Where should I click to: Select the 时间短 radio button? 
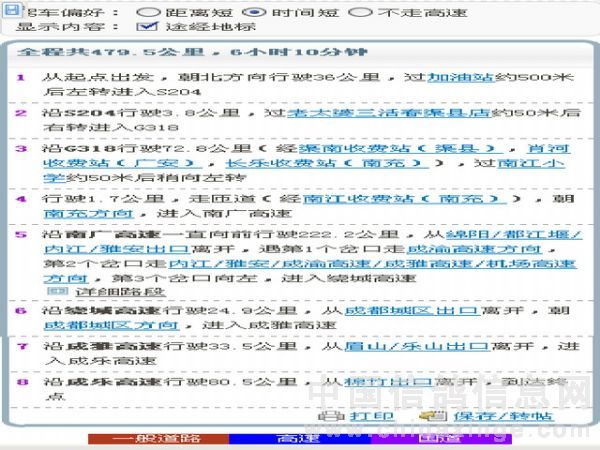tap(252, 12)
